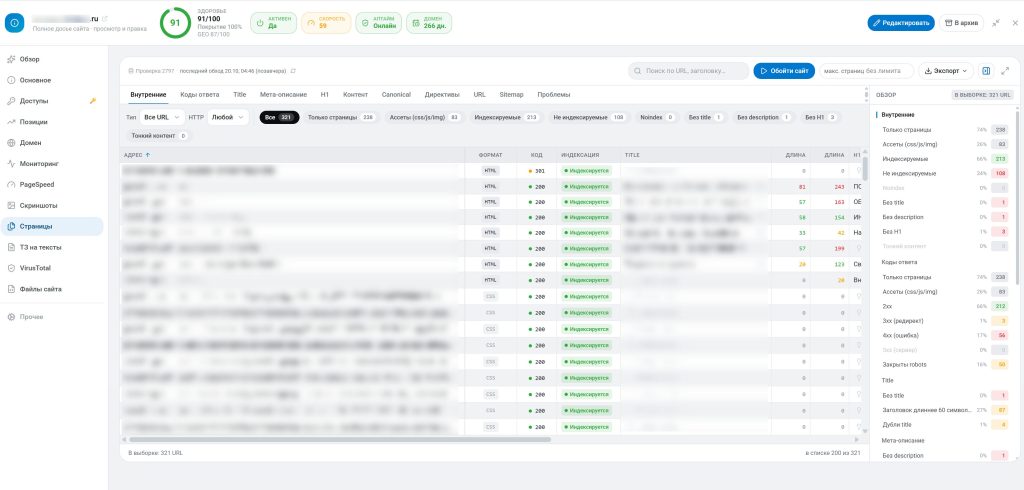Click the shield icon in Аптайм badge

[365, 23]
